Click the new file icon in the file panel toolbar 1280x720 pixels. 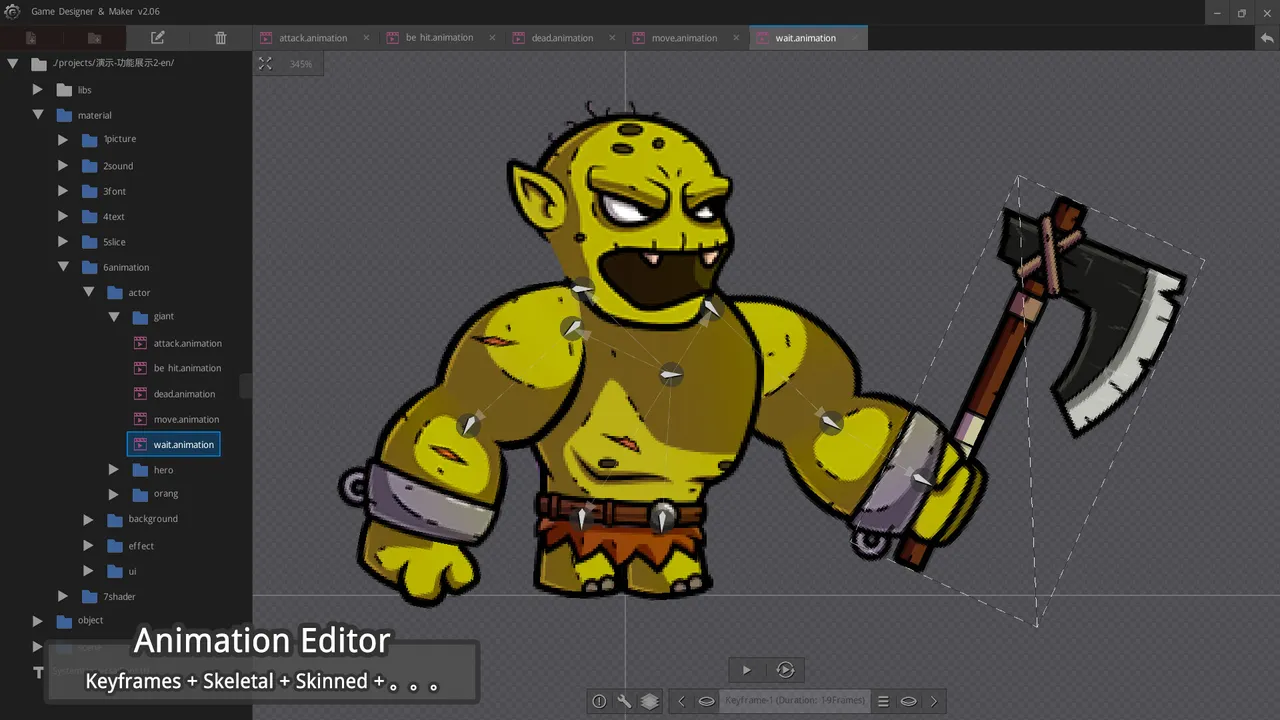(31, 38)
